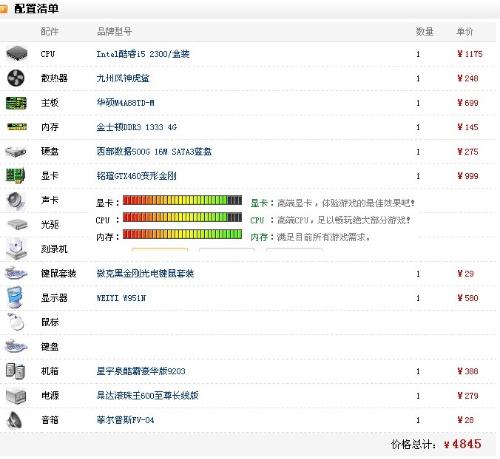The height and width of the screenshot is (459, 500).
Task: Click the ¥1175 CPU price
Action: point(470,54)
